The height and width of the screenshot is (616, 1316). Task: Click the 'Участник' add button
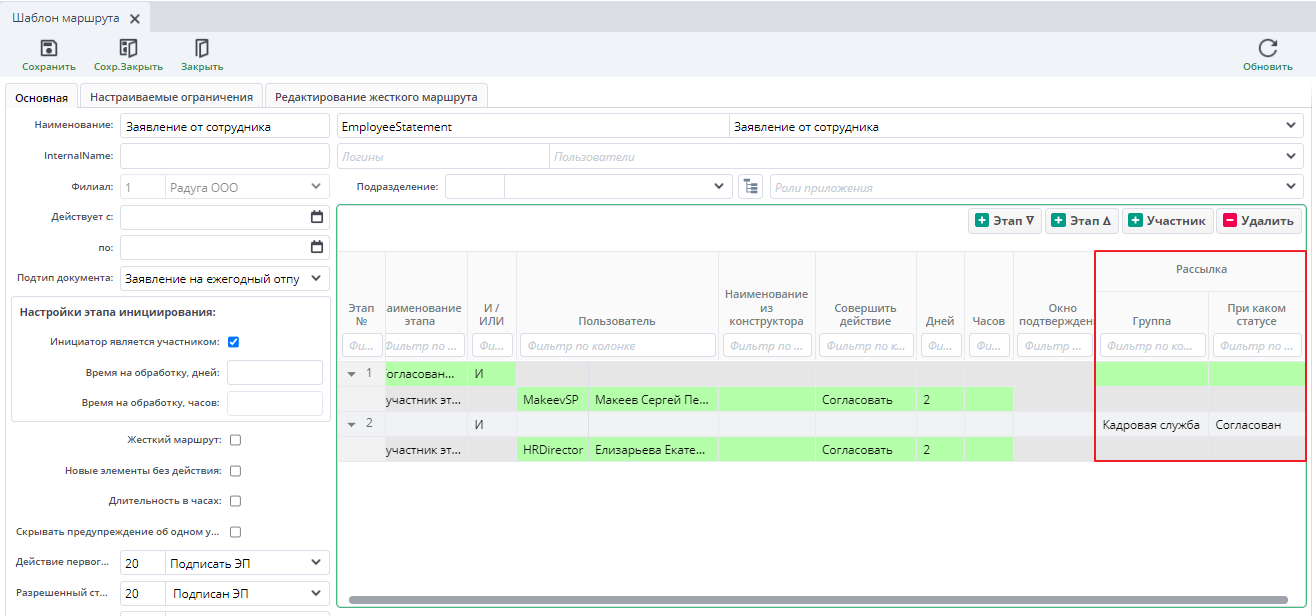point(1168,221)
